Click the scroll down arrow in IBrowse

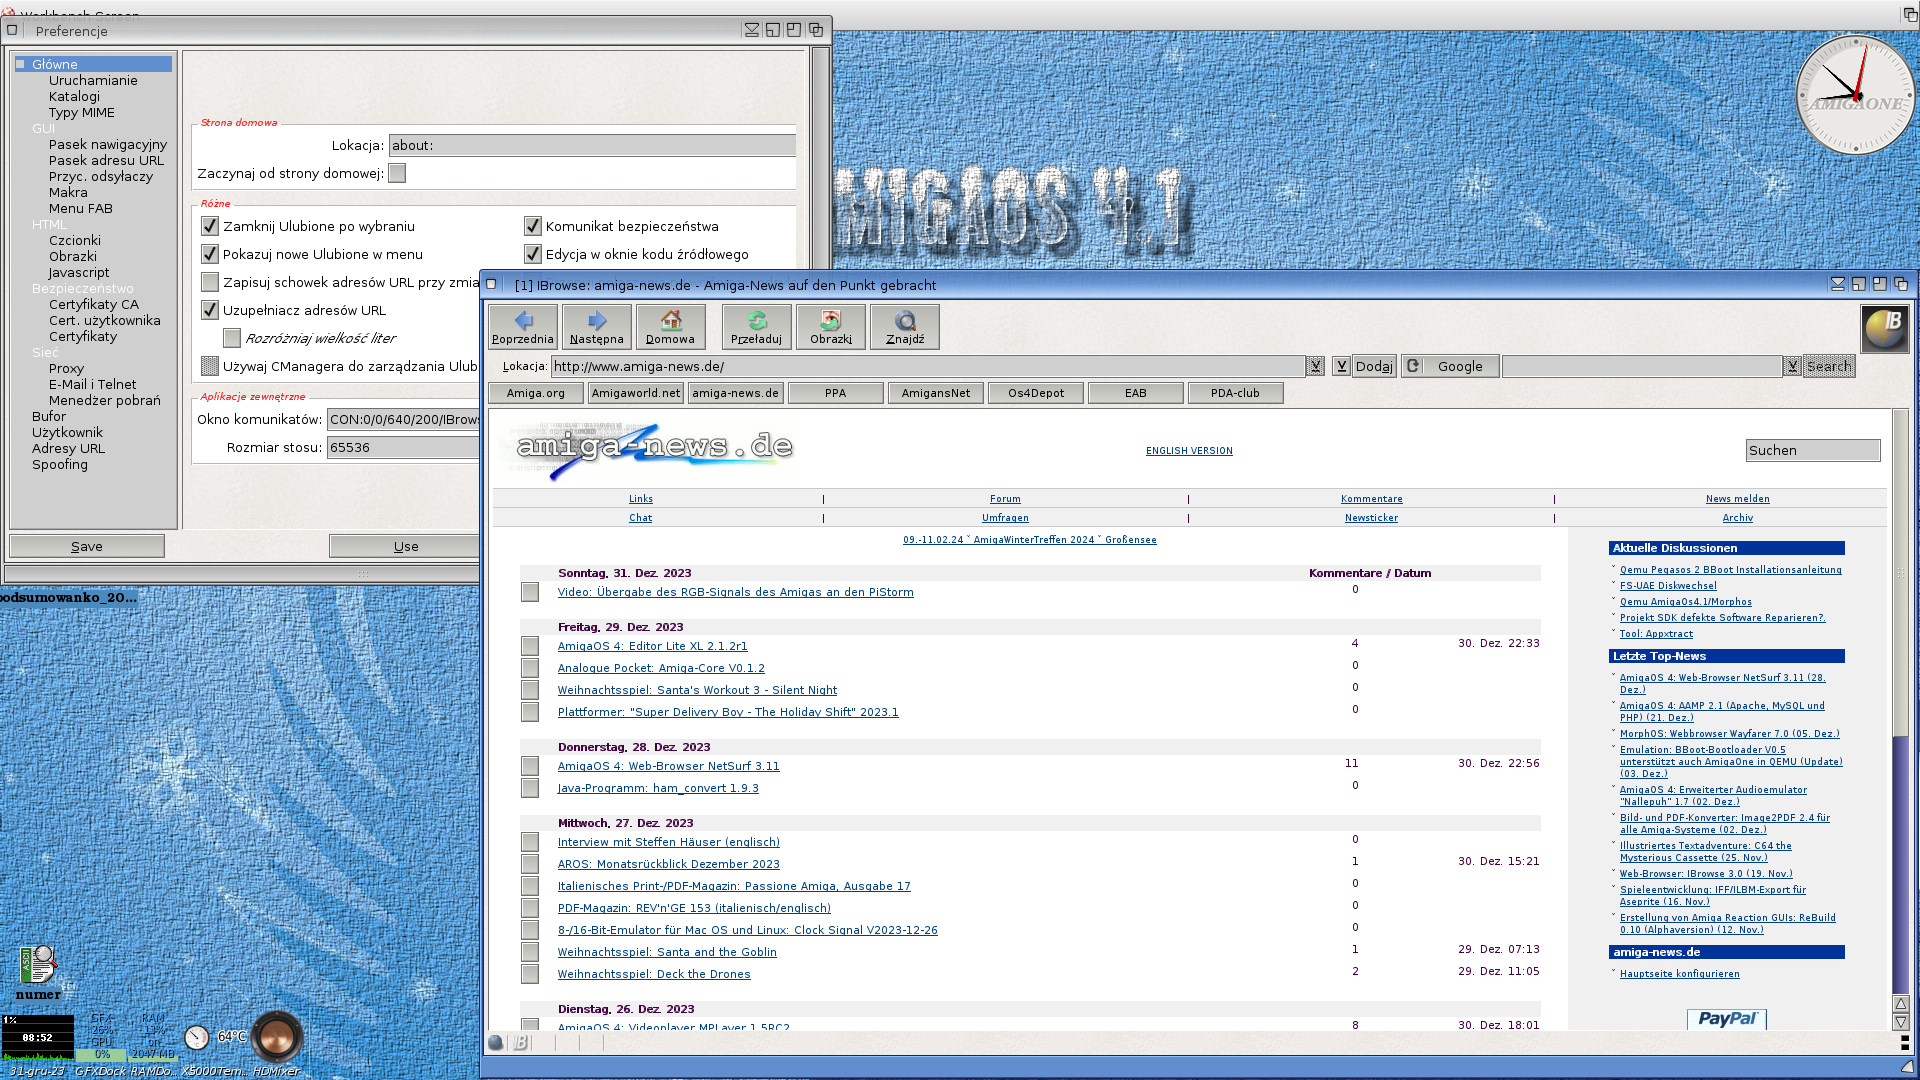1901,1022
